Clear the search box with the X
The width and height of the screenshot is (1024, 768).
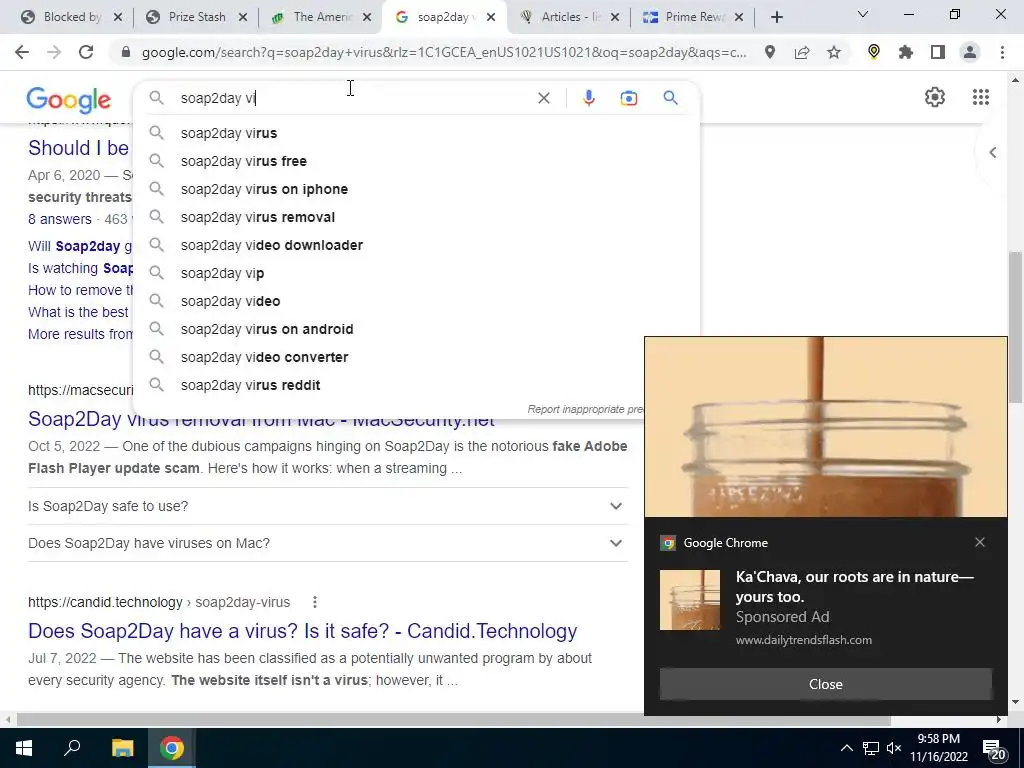tap(543, 98)
